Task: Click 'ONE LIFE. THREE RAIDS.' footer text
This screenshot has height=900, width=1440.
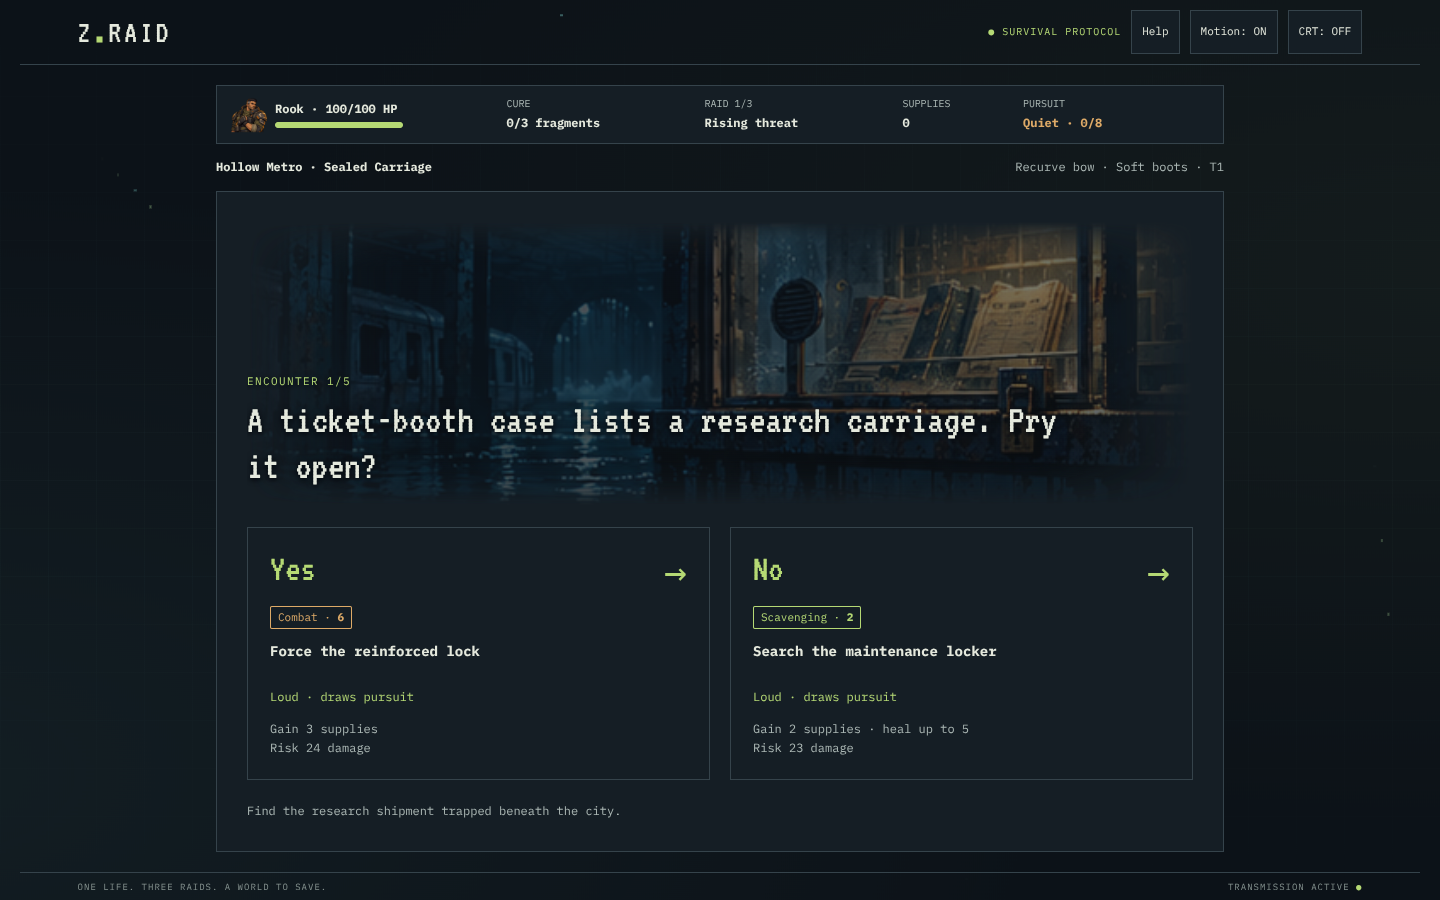Action: [202, 887]
